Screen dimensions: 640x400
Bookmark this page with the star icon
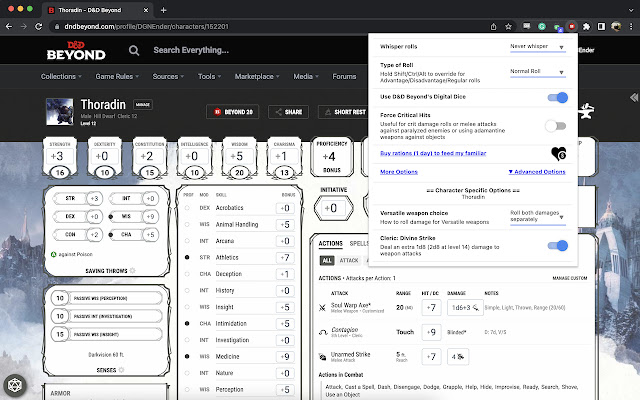[x=508, y=27]
